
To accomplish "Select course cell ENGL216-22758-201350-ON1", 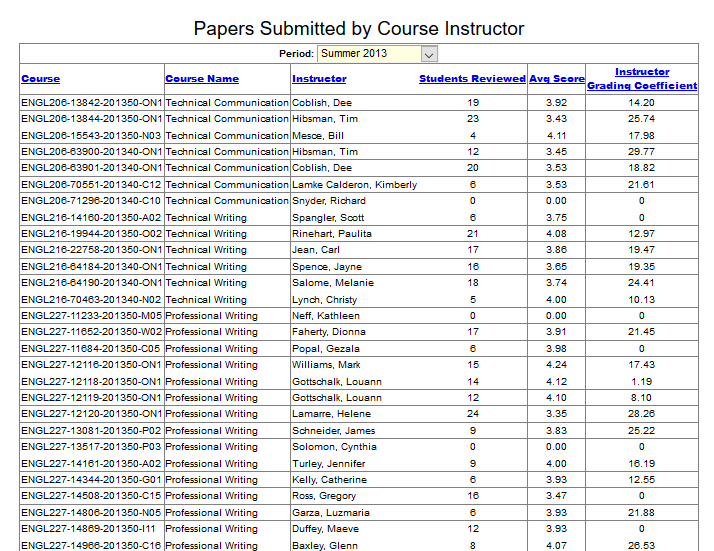I will point(92,250).
